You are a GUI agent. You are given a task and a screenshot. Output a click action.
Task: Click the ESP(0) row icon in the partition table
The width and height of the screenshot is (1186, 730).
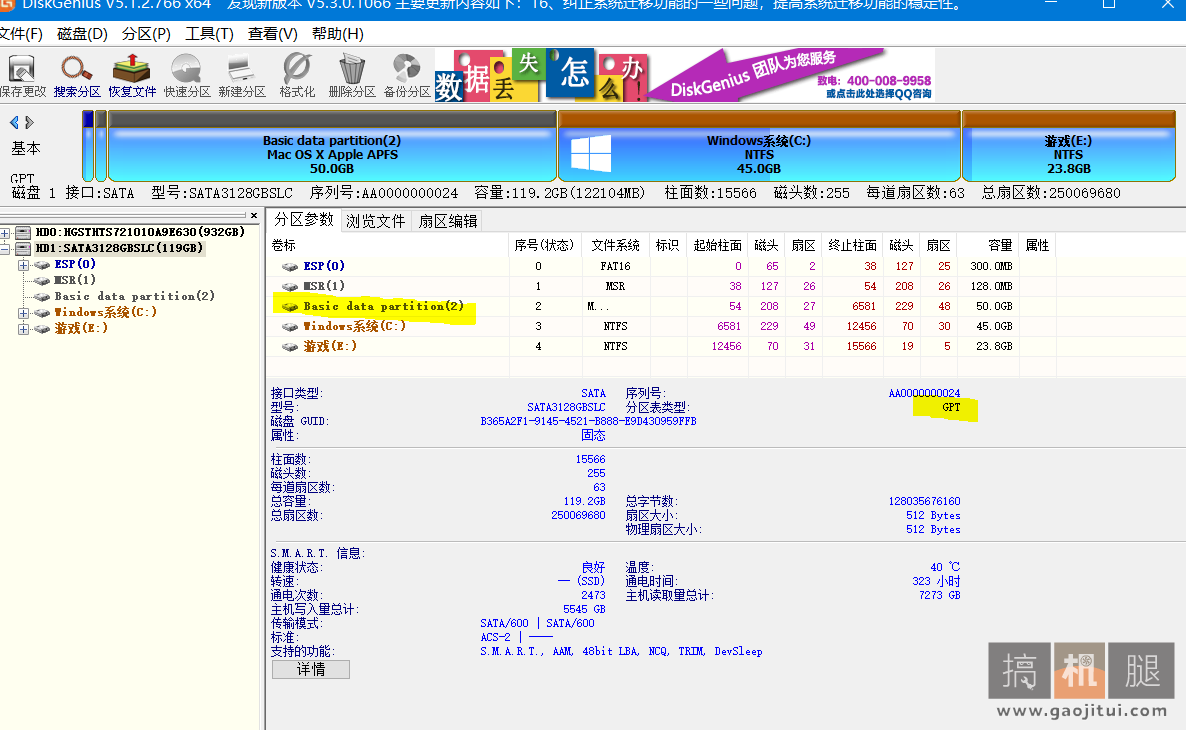(x=290, y=266)
